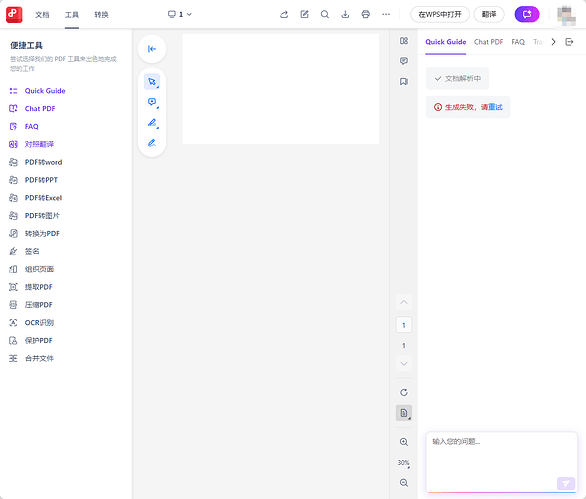Click the rotate page icon
Image resolution: width=586 pixels, height=499 pixels.
click(404, 392)
